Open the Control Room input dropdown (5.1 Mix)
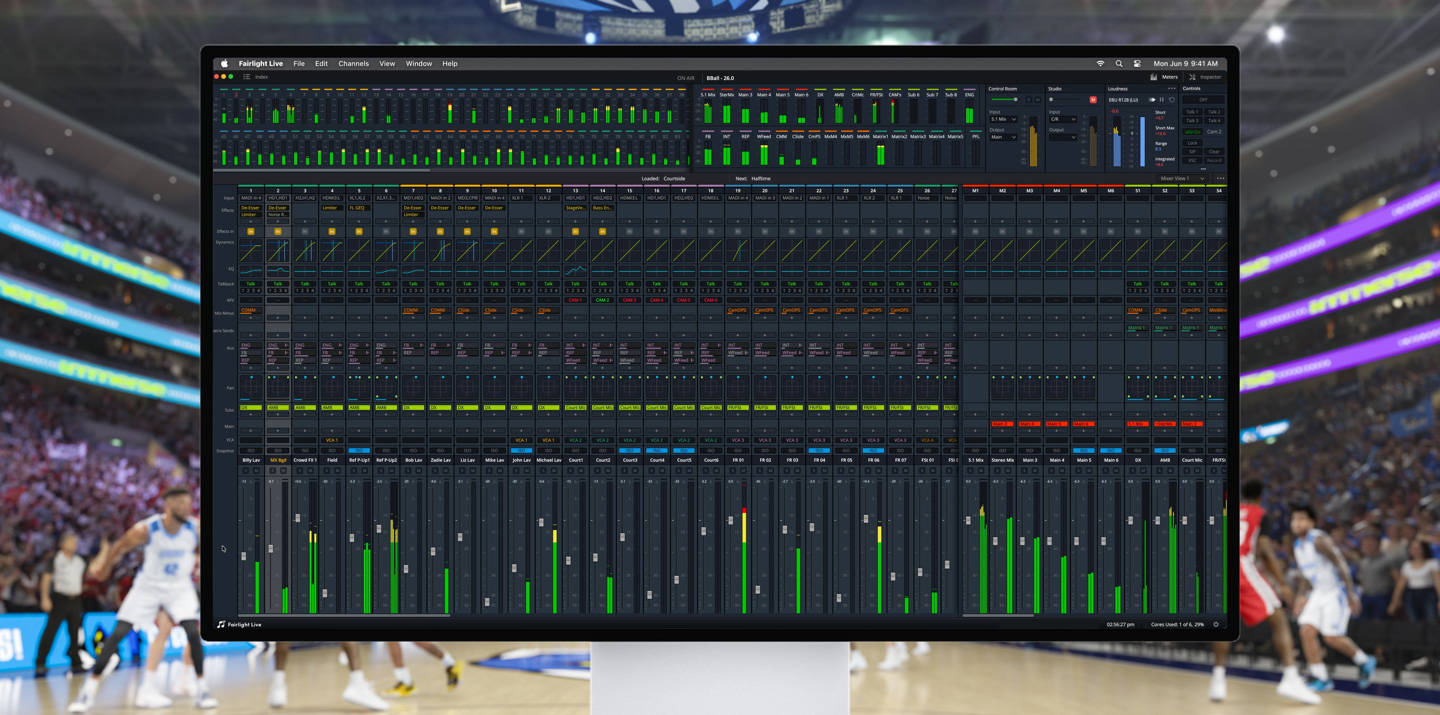The height and width of the screenshot is (715, 1440). coord(1003,119)
